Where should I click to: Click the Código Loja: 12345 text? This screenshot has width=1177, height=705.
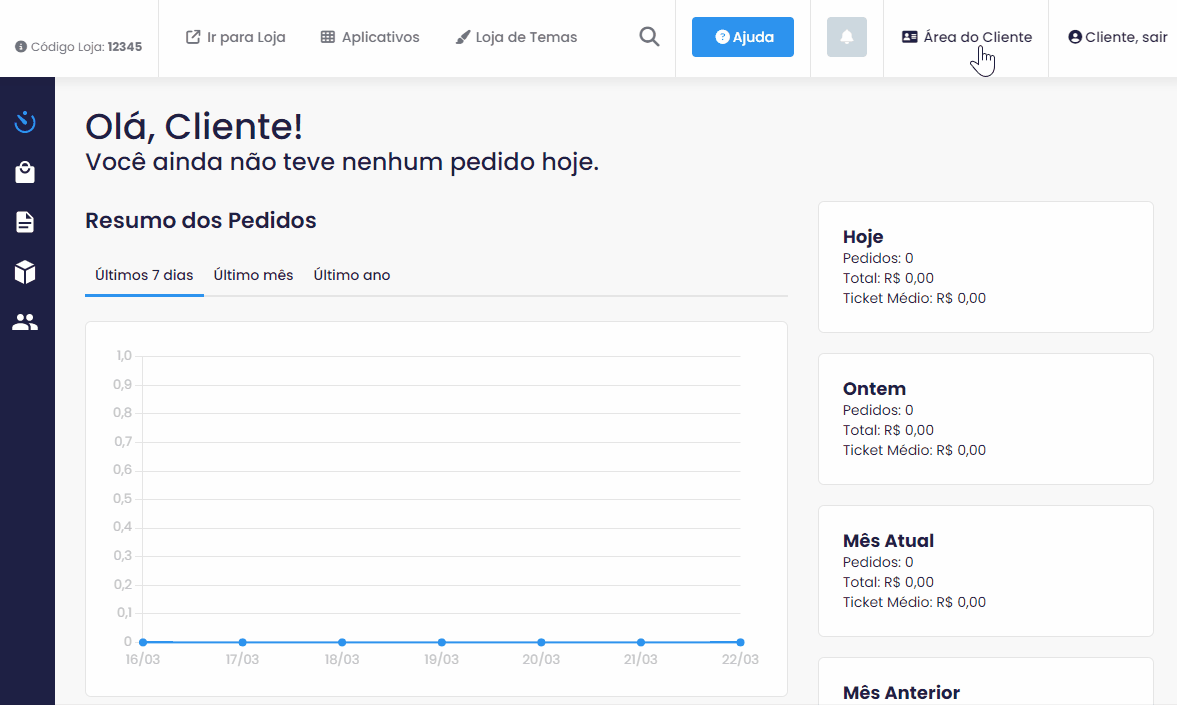pyautogui.click(x=86, y=47)
